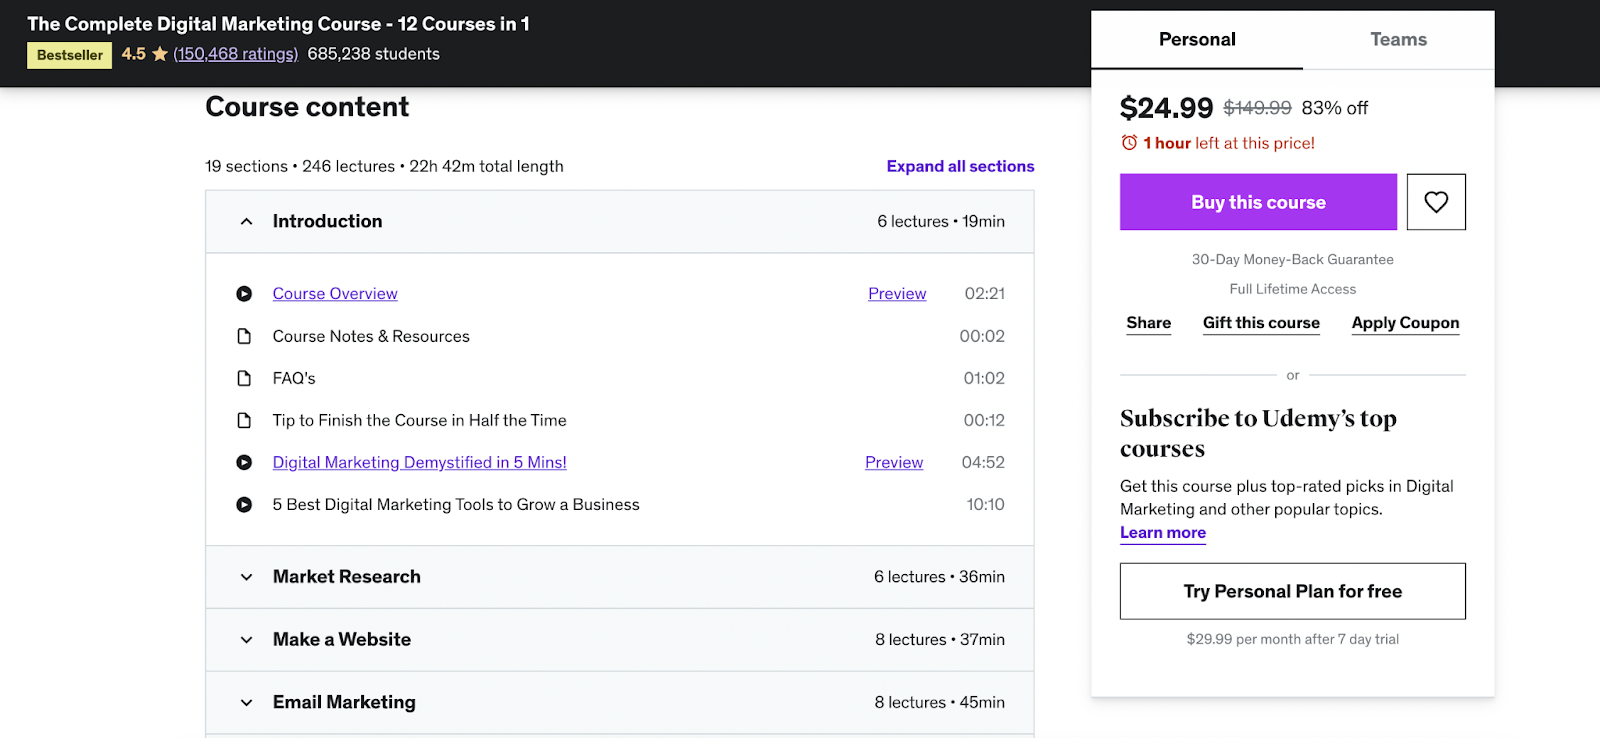Click Buy this course button
Image resolution: width=1600 pixels, height=738 pixels.
coord(1258,202)
